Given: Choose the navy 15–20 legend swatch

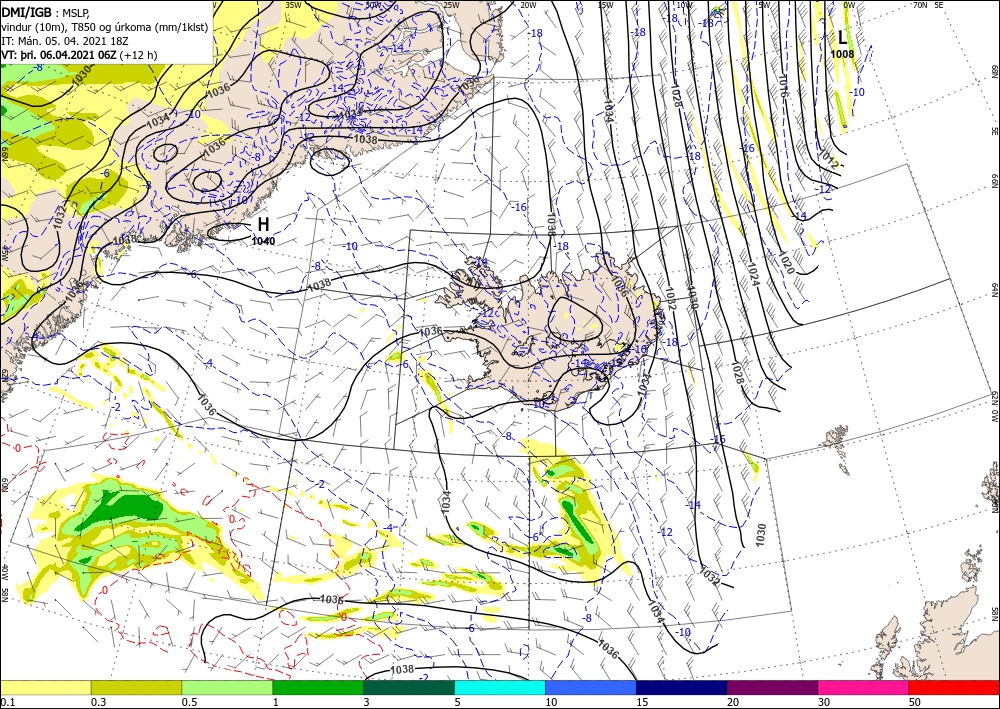Looking at the screenshot, I should (682, 687).
